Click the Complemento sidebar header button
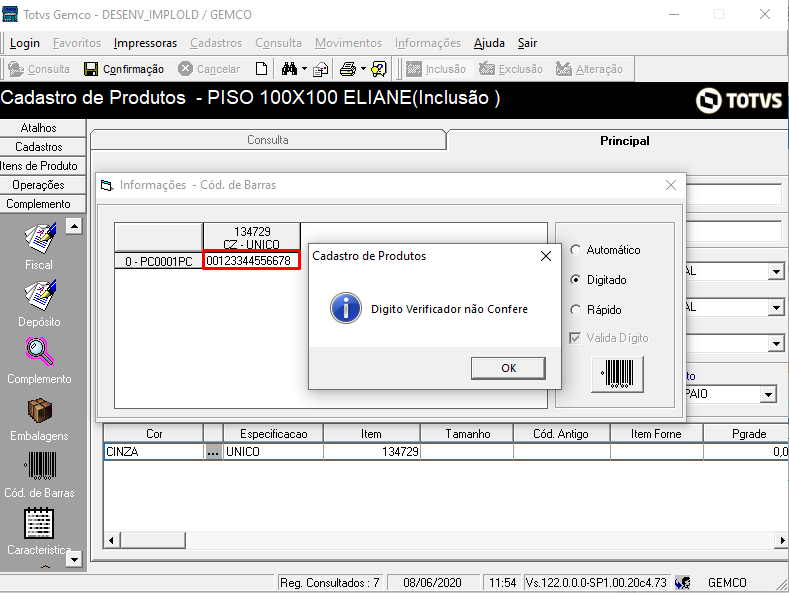 pos(43,204)
